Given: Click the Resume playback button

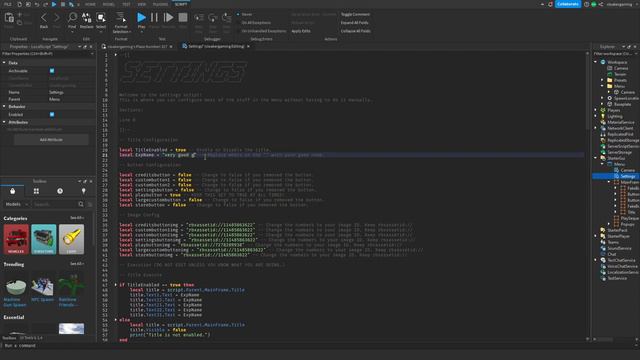Looking at the screenshot, I should 168,18.
